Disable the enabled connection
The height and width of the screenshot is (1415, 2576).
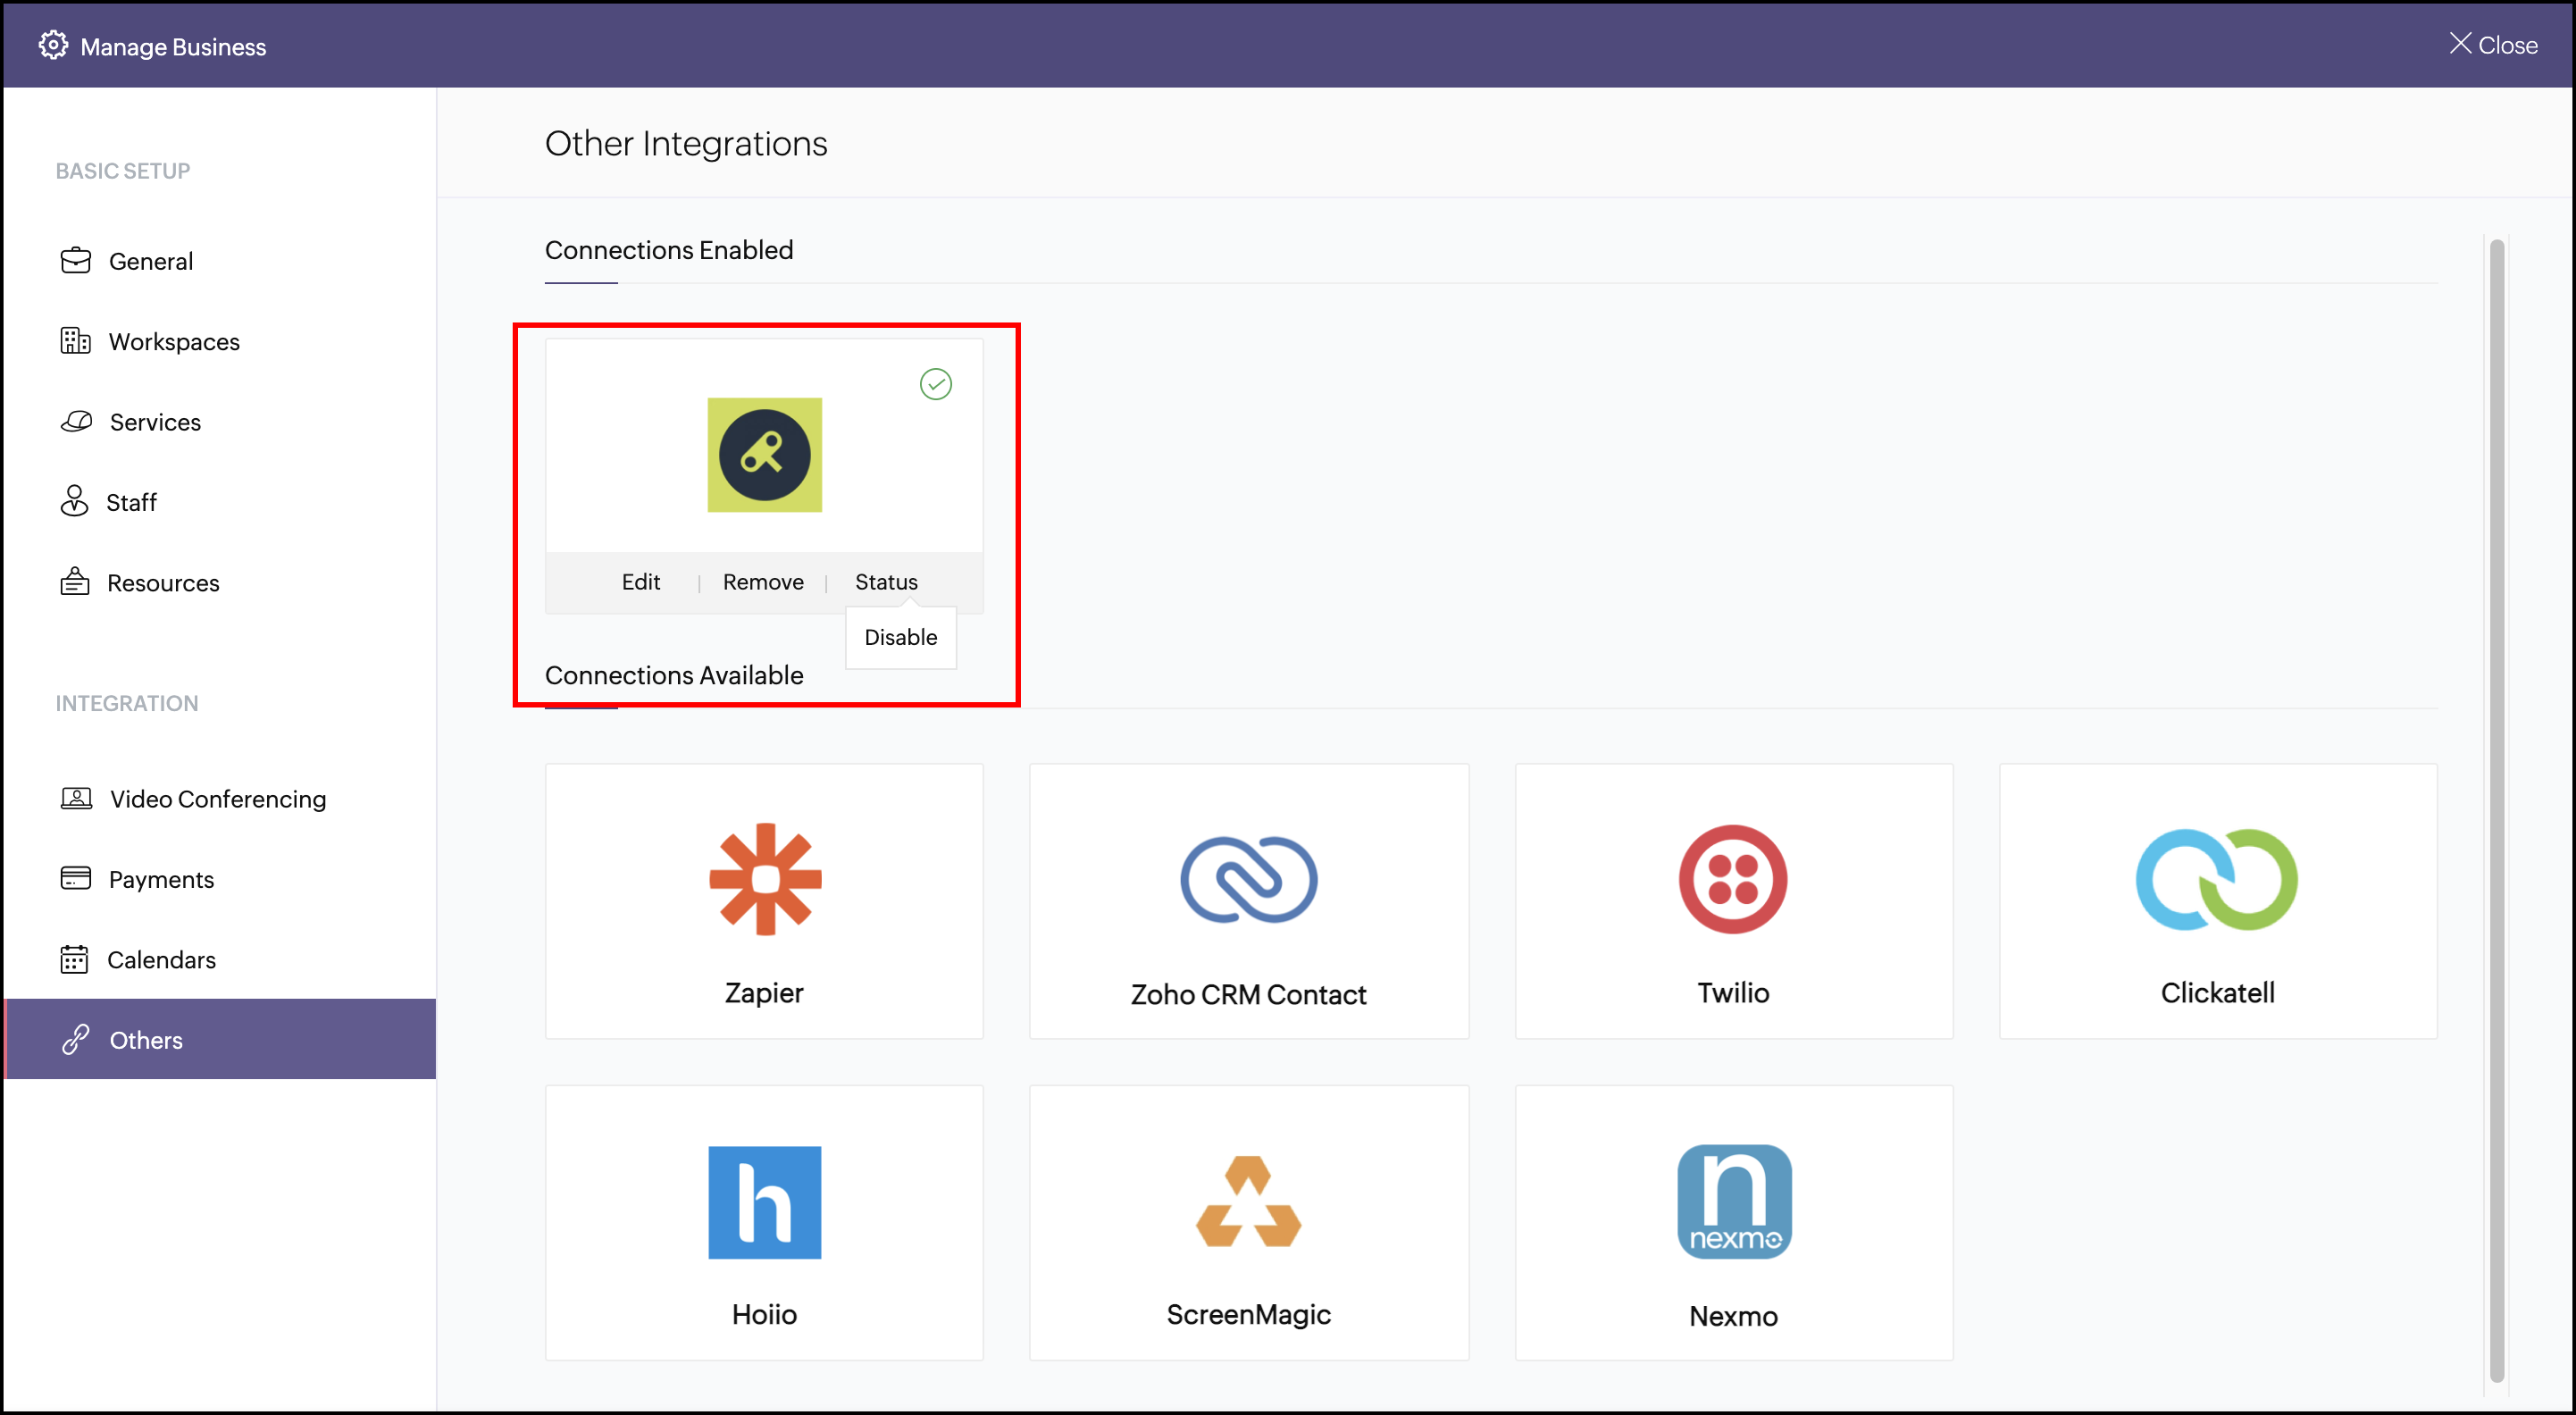click(900, 637)
